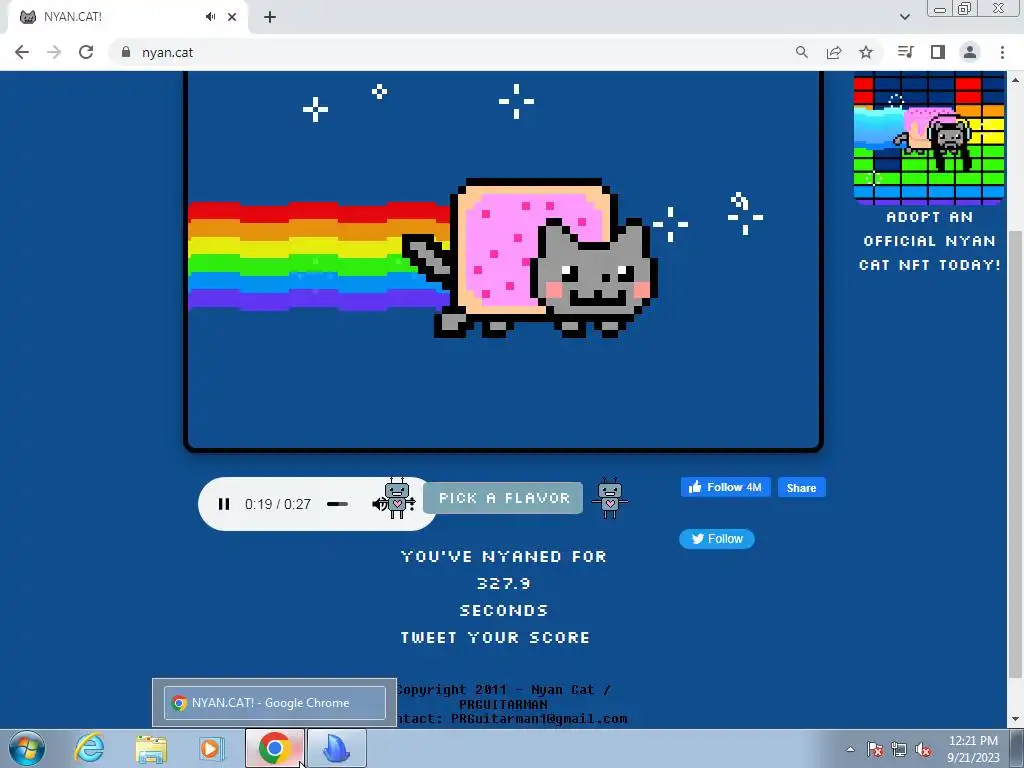1024x768 pixels.
Task: Select the NYAN.CAT! browser tab
Action: (127, 17)
